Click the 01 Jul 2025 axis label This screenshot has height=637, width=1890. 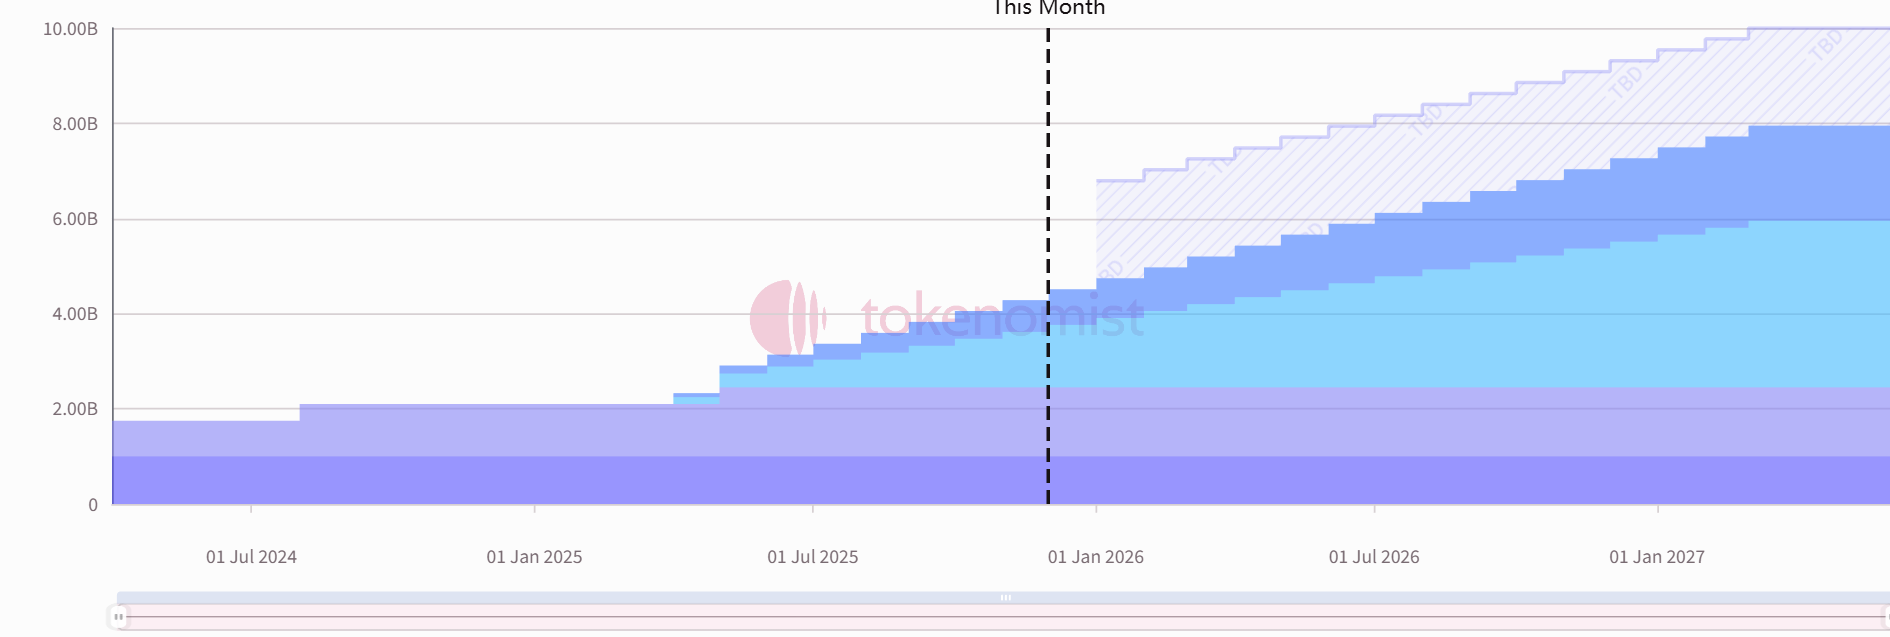click(812, 557)
